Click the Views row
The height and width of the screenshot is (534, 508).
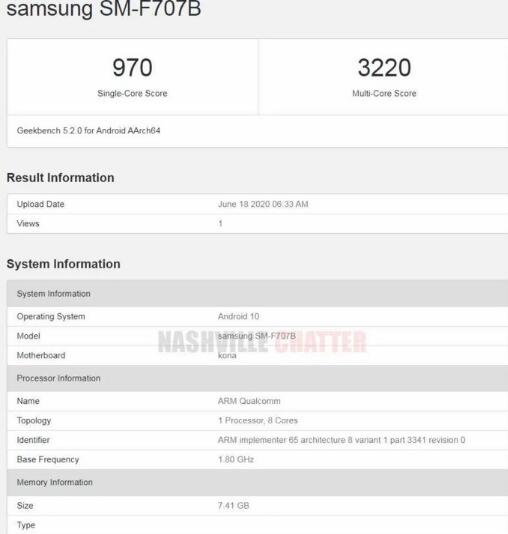(257, 223)
